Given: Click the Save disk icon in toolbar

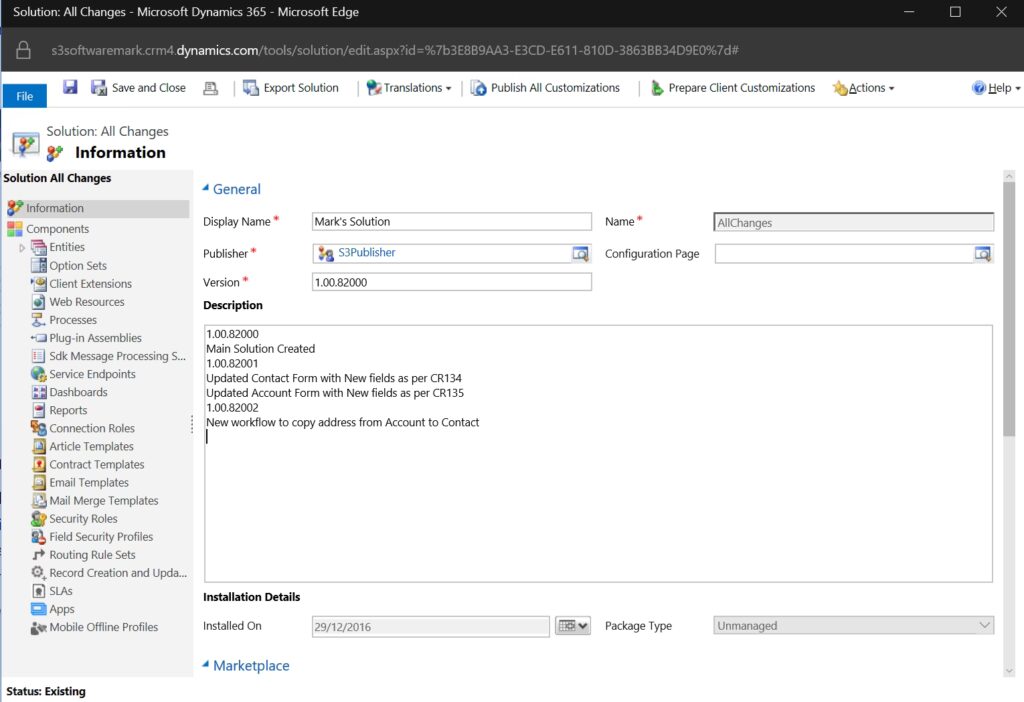Looking at the screenshot, I should click(70, 88).
